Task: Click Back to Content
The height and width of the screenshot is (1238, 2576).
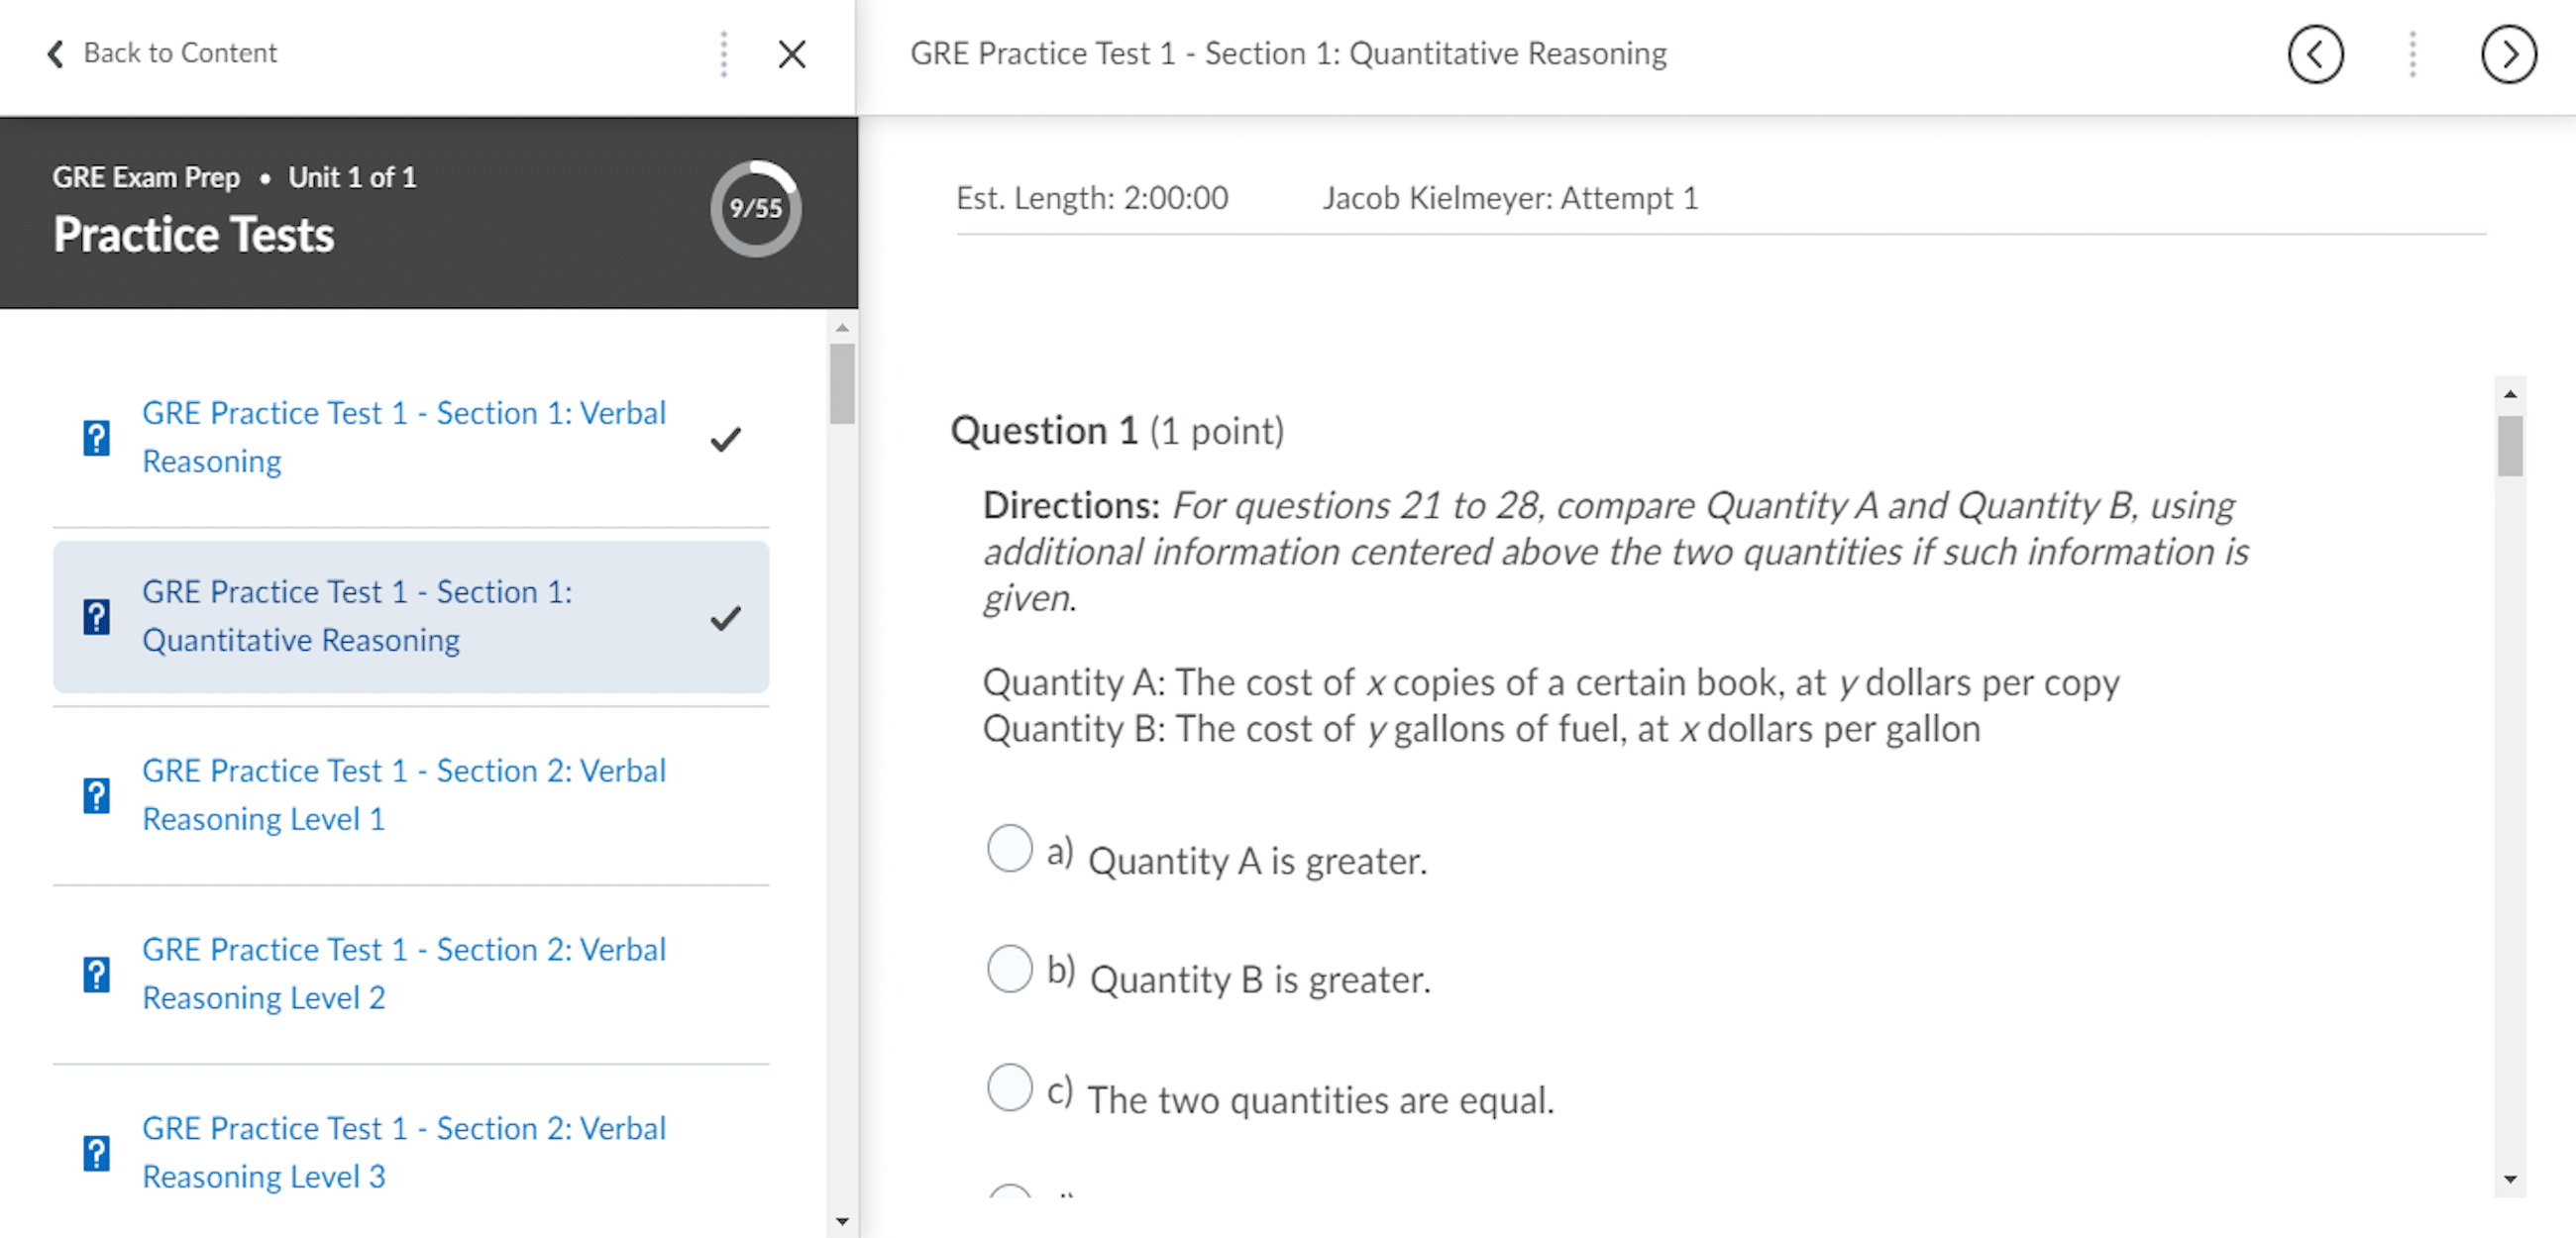Action: (180, 53)
